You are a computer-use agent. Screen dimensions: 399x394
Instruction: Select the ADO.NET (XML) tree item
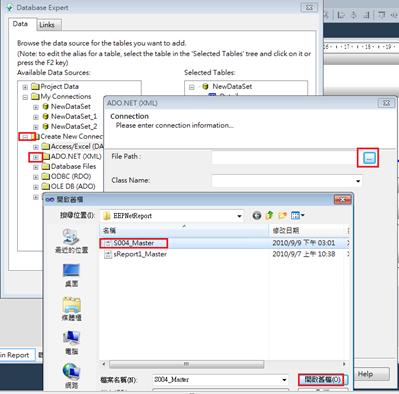[76, 156]
